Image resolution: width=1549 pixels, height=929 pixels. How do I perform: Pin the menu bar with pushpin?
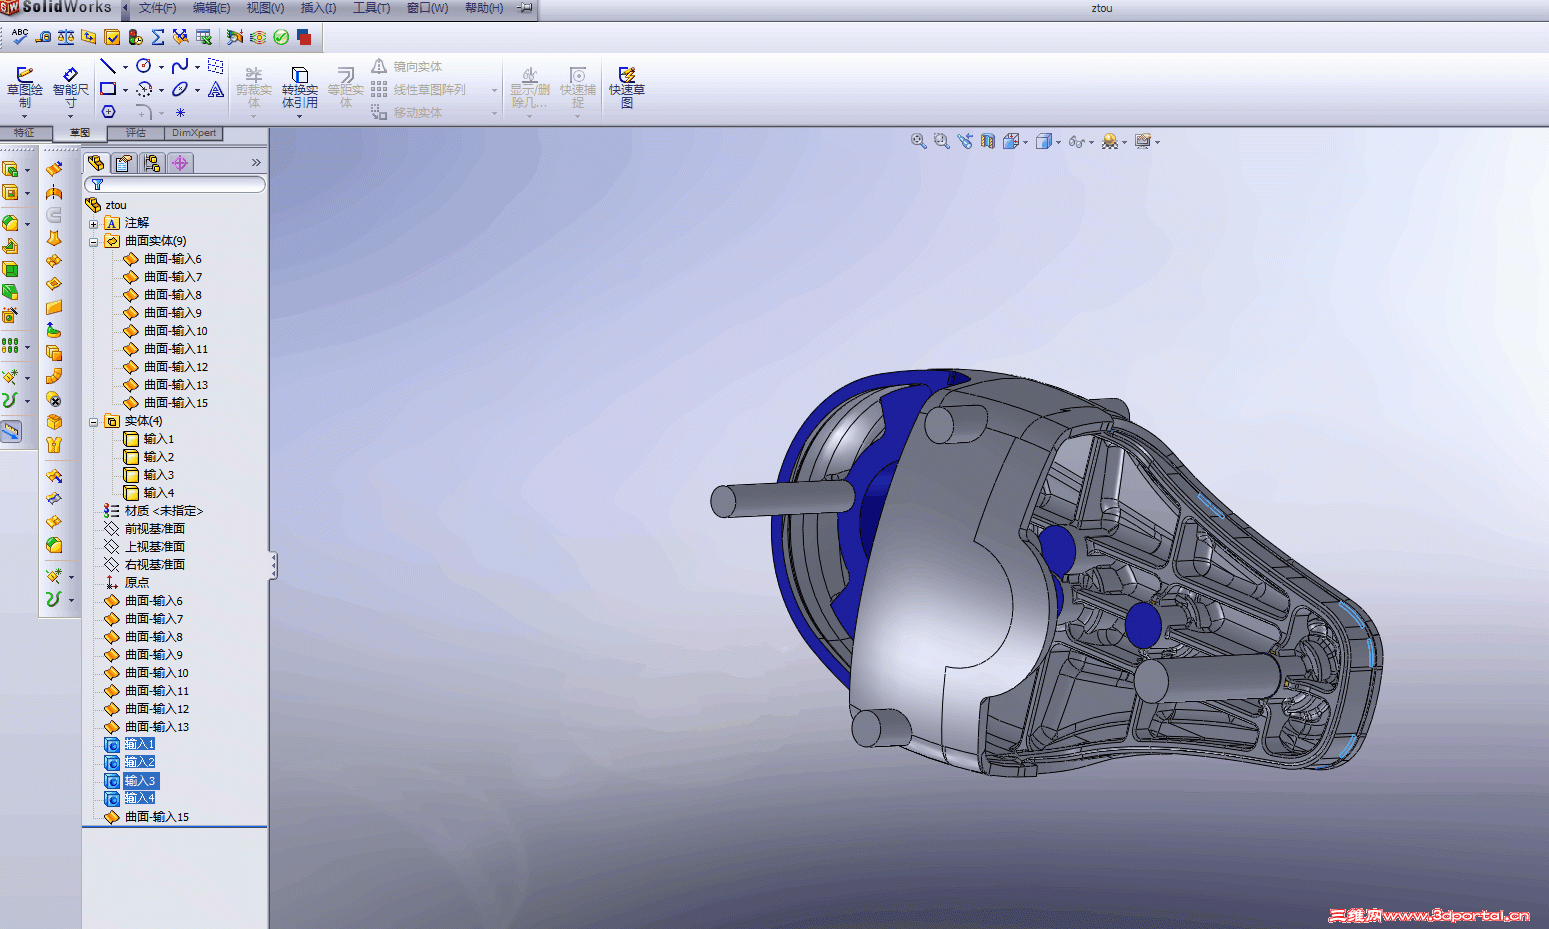(525, 8)
